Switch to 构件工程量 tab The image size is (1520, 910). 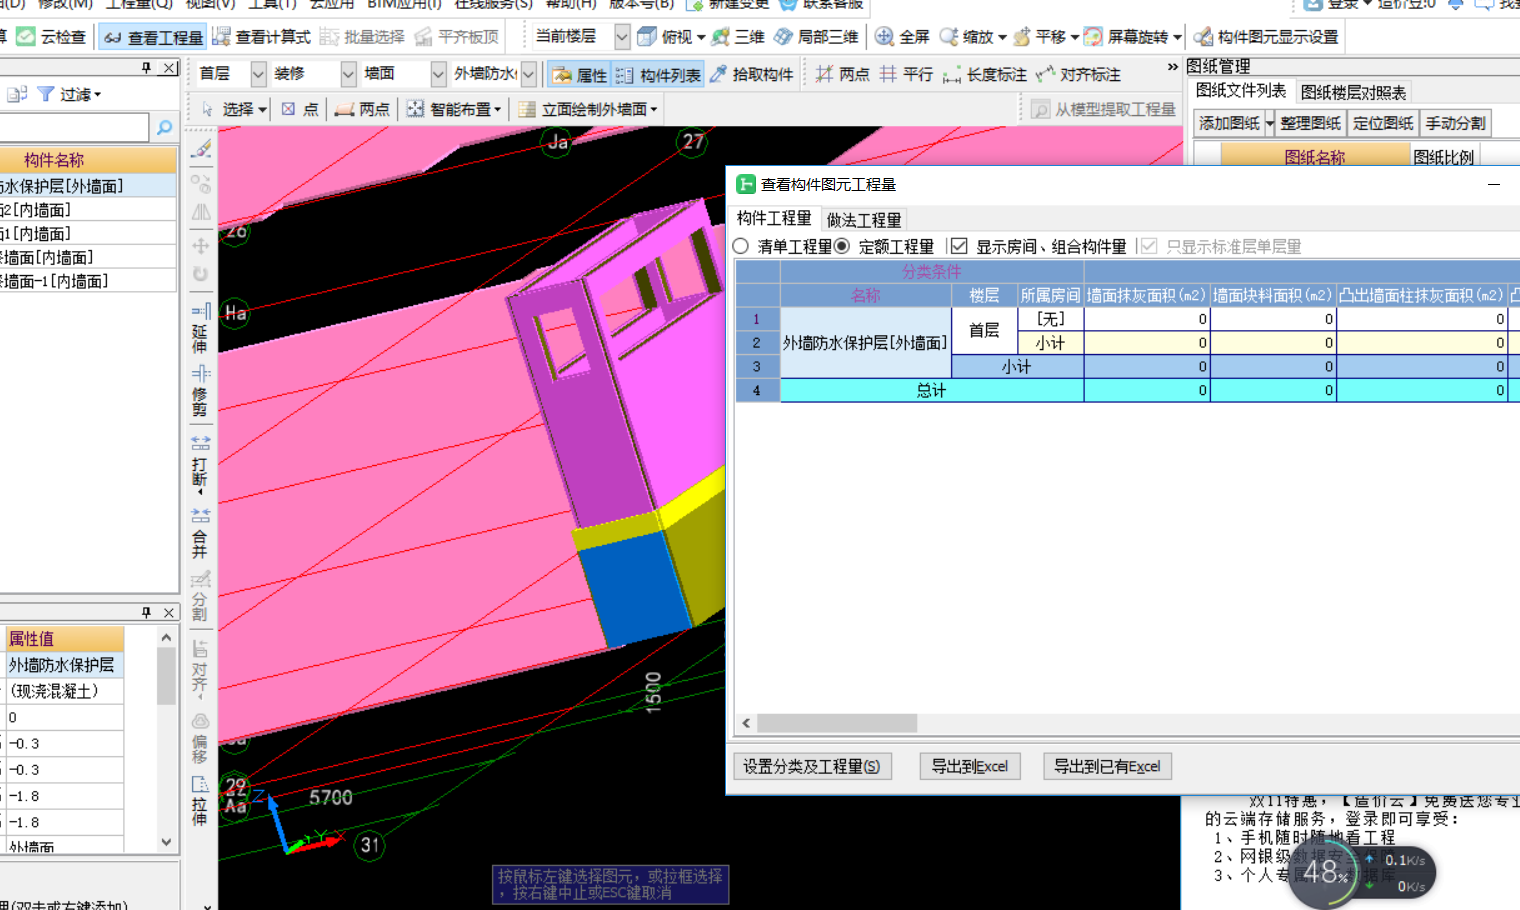pos(774,218)
